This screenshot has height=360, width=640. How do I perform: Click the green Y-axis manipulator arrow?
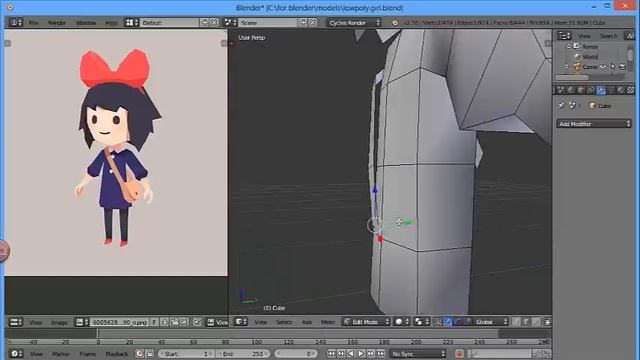tap(408, 222)
